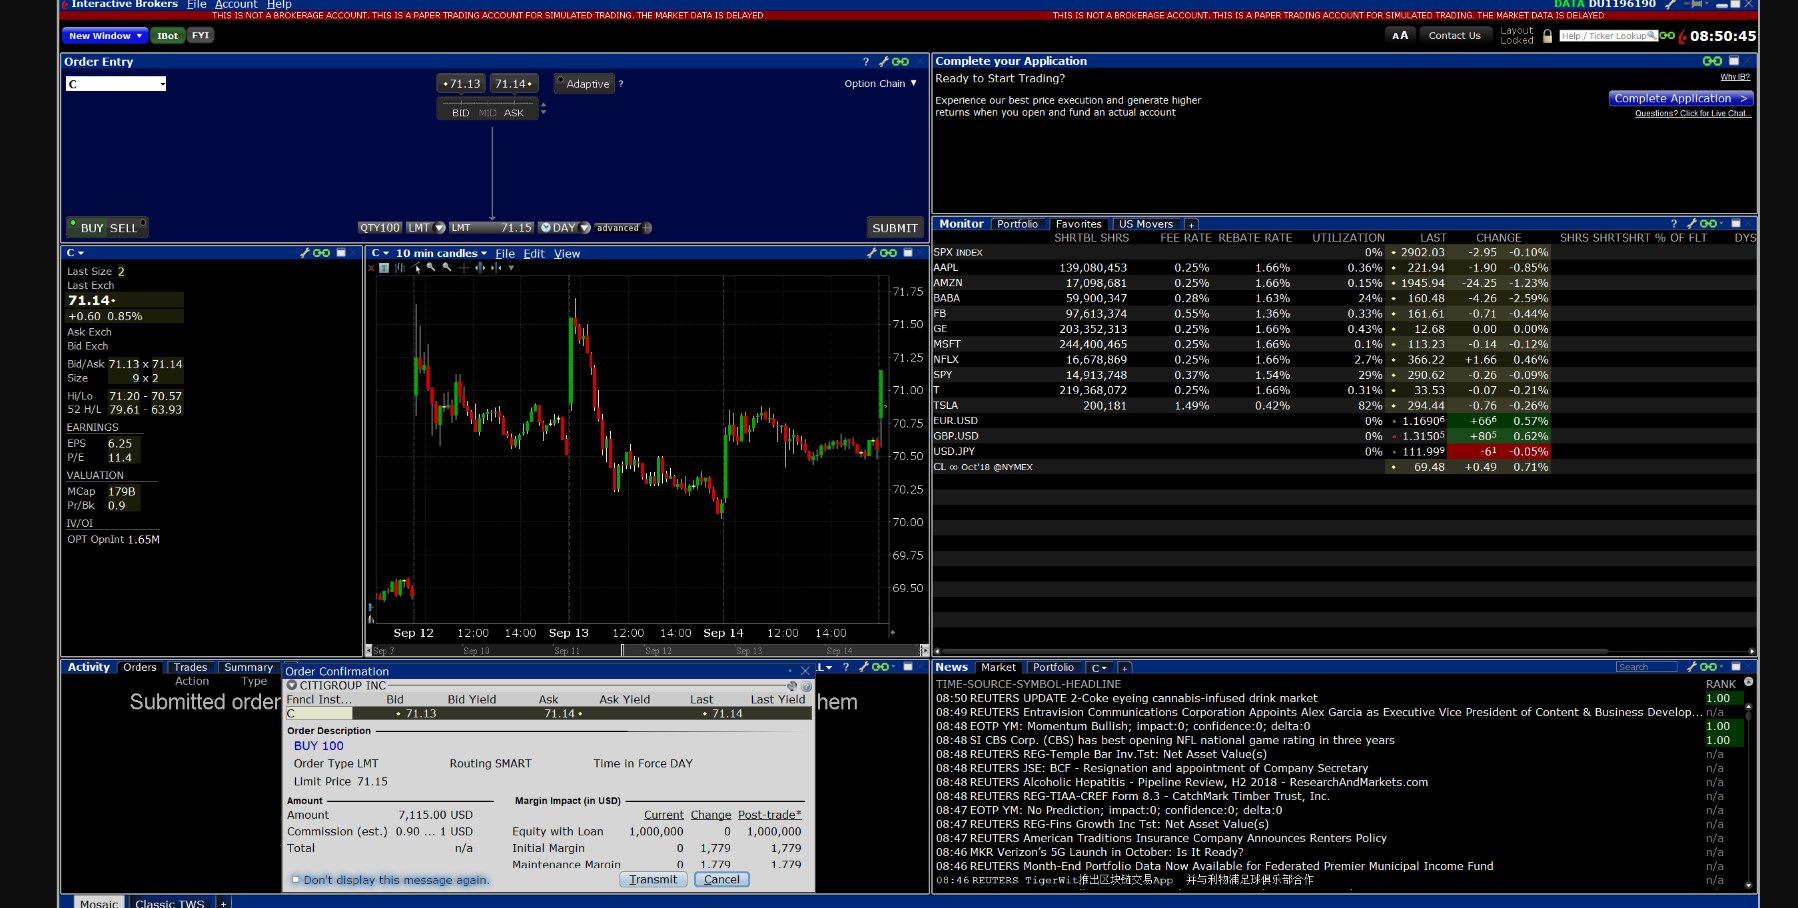Add a new layout tab with plus
1798x908 pixels.
tap(223, 903)
